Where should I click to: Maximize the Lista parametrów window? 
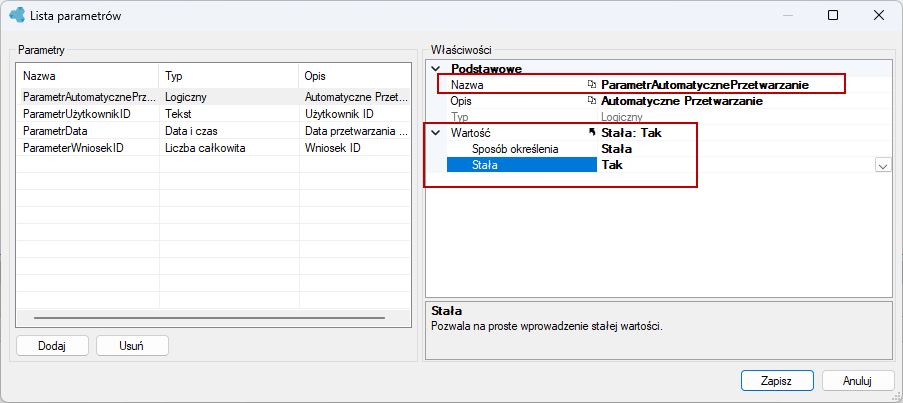832,16
